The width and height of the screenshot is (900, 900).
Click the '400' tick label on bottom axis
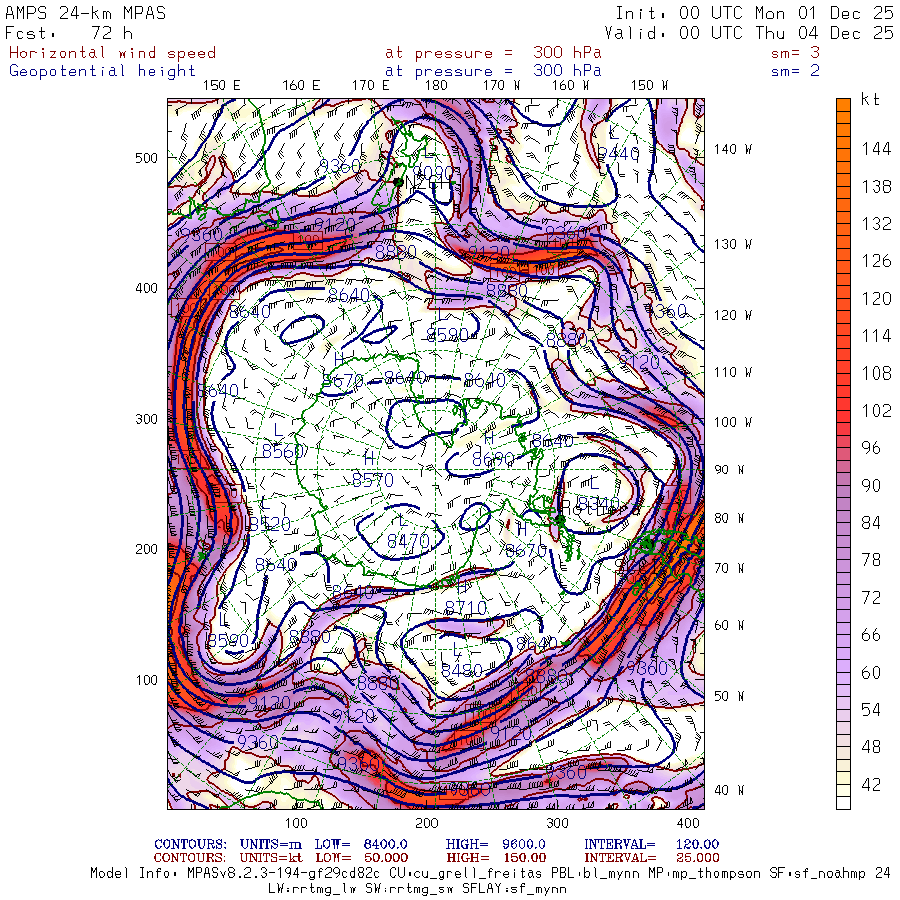[x=688, y=823]
